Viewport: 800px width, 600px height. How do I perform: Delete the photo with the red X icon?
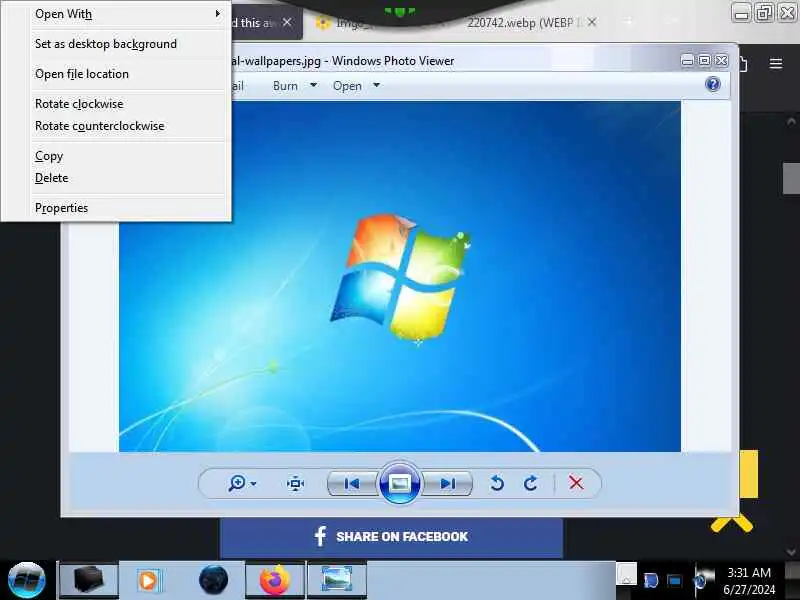(x=576, y=483)
